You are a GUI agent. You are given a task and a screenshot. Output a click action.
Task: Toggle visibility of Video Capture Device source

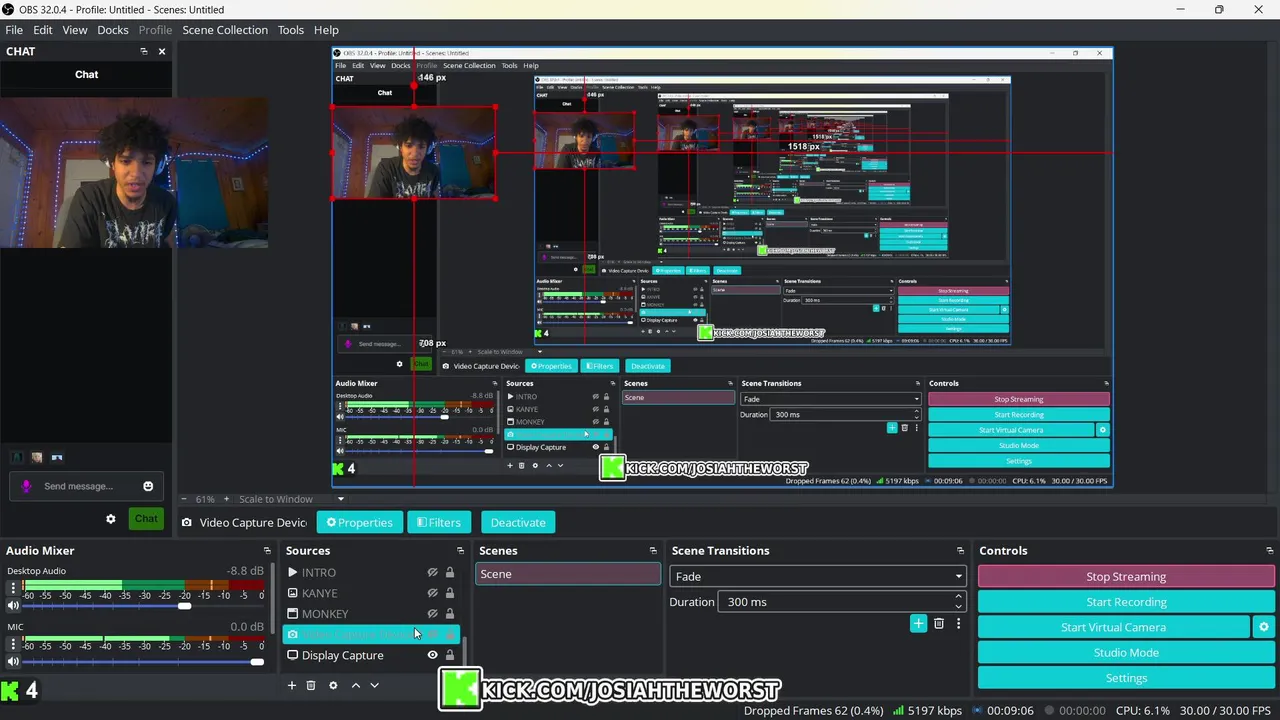tap(433, 634)
